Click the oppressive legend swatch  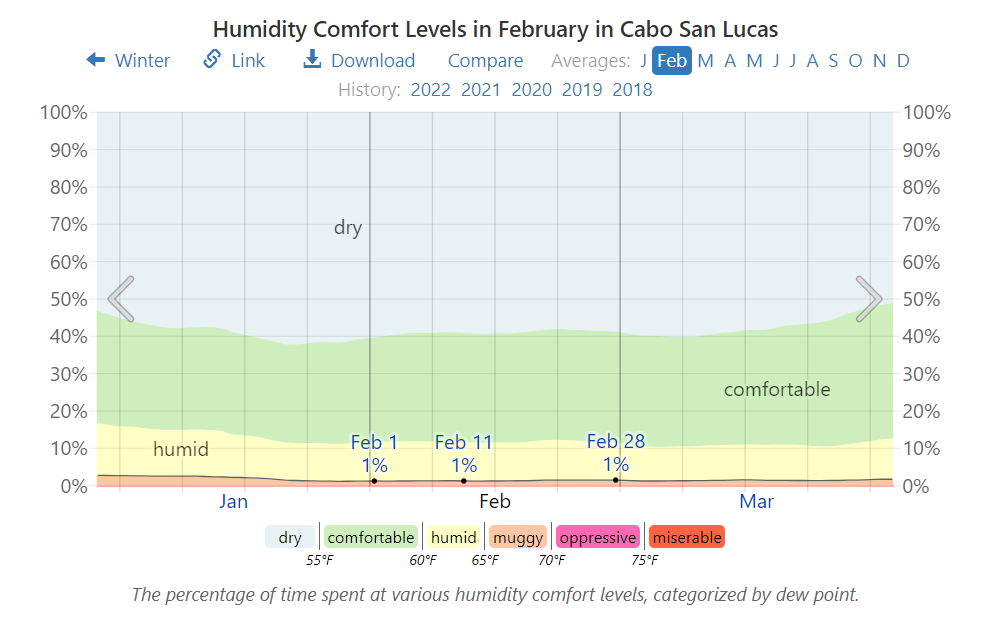pyautogui.click(x=597, y=537)
